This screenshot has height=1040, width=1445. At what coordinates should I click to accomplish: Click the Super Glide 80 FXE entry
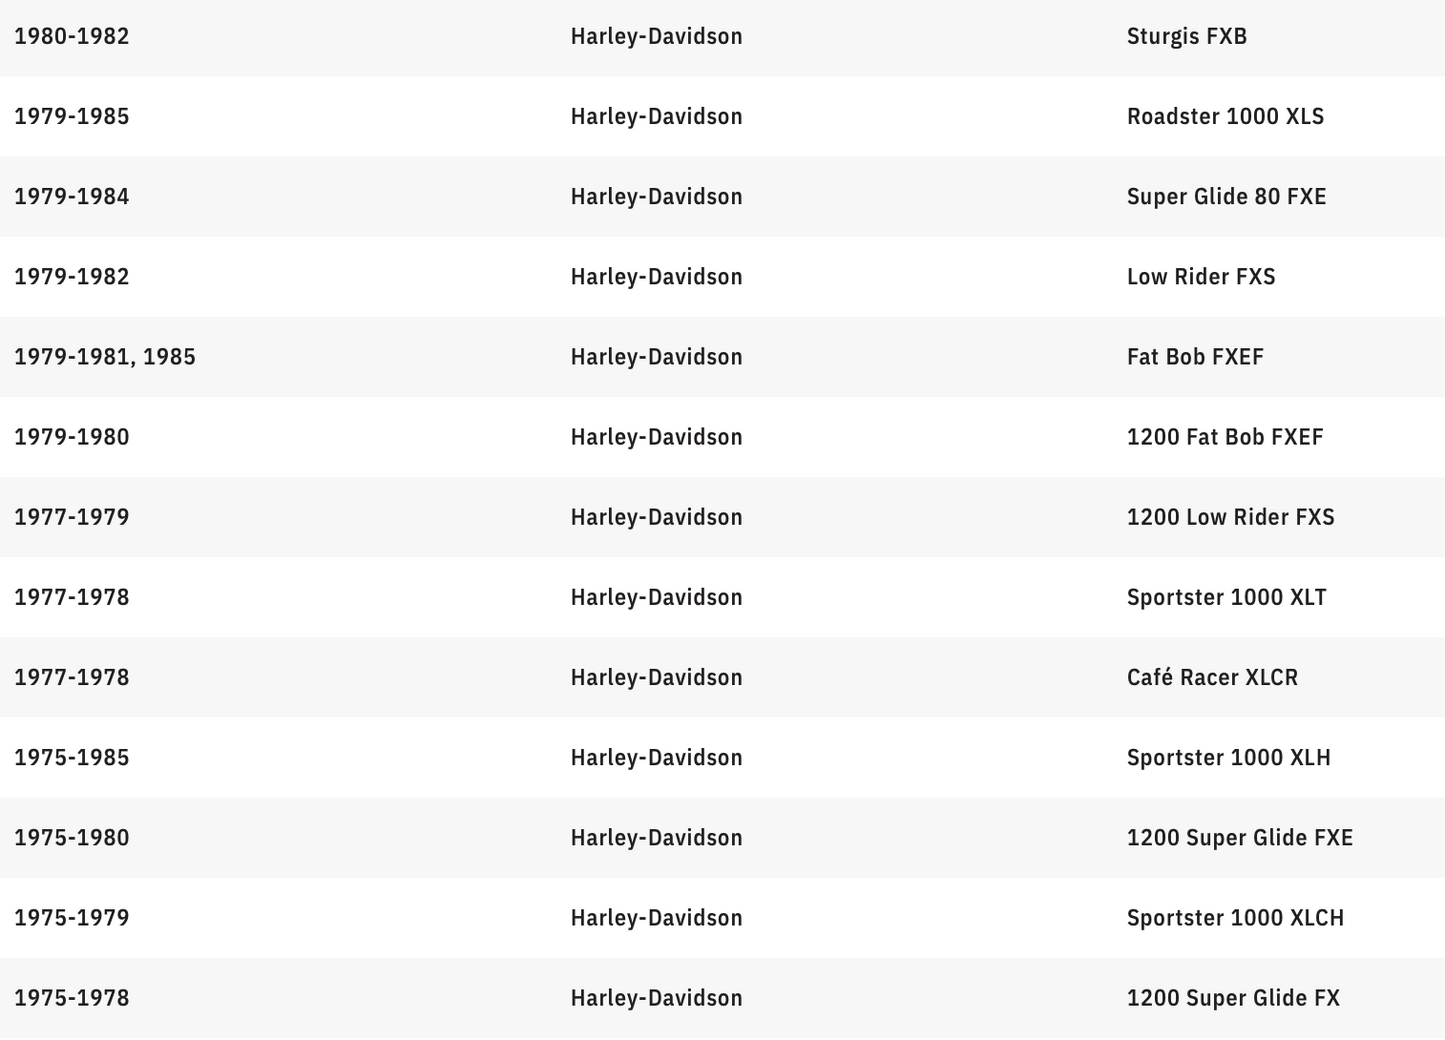(1226, 197)
